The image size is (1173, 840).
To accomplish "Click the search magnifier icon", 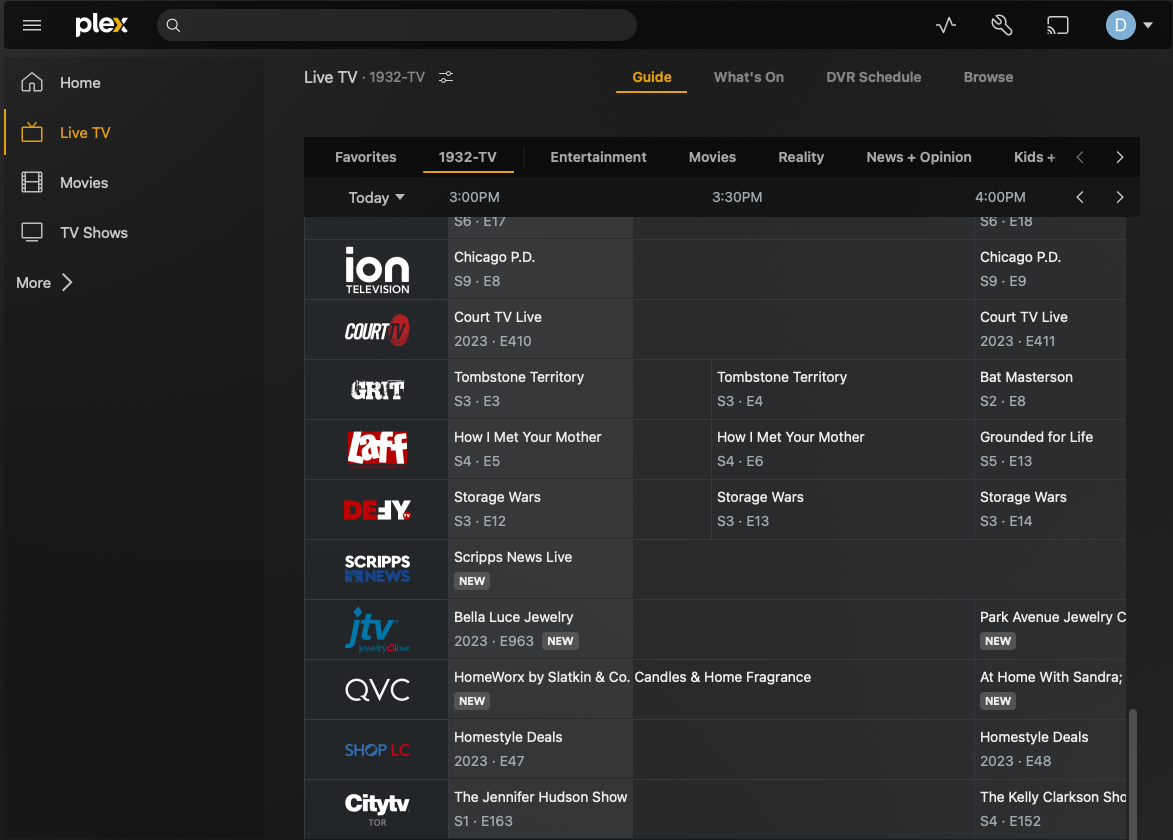I will coord(174,25).
